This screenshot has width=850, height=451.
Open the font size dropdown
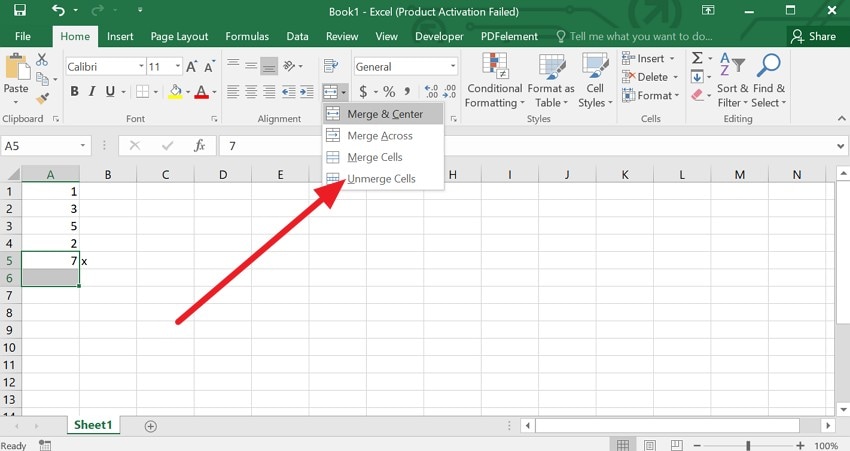[178, 67]
